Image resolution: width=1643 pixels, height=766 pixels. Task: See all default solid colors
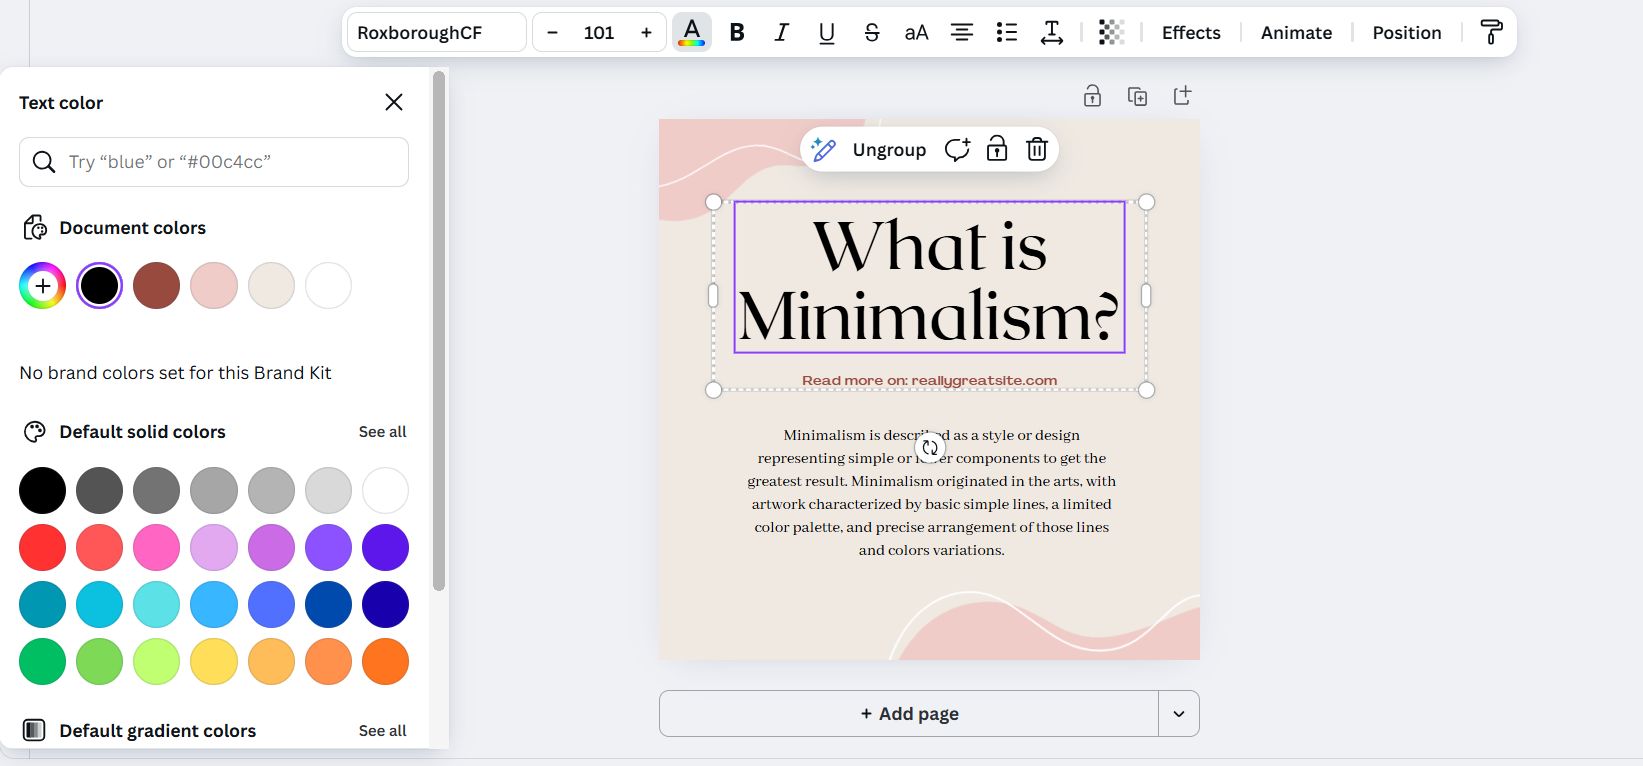(x=382, y=432)
